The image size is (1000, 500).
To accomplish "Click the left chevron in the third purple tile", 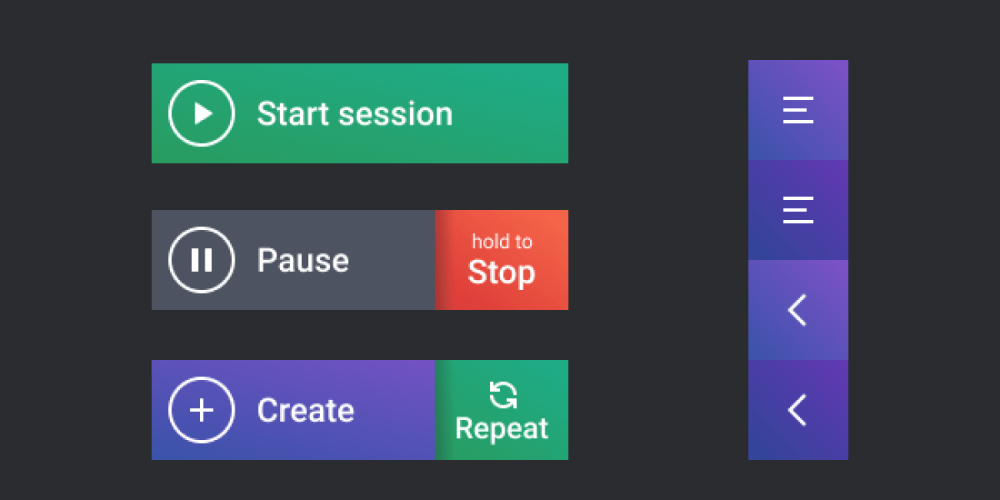I will pyautogui.click(x=797, y=310).
